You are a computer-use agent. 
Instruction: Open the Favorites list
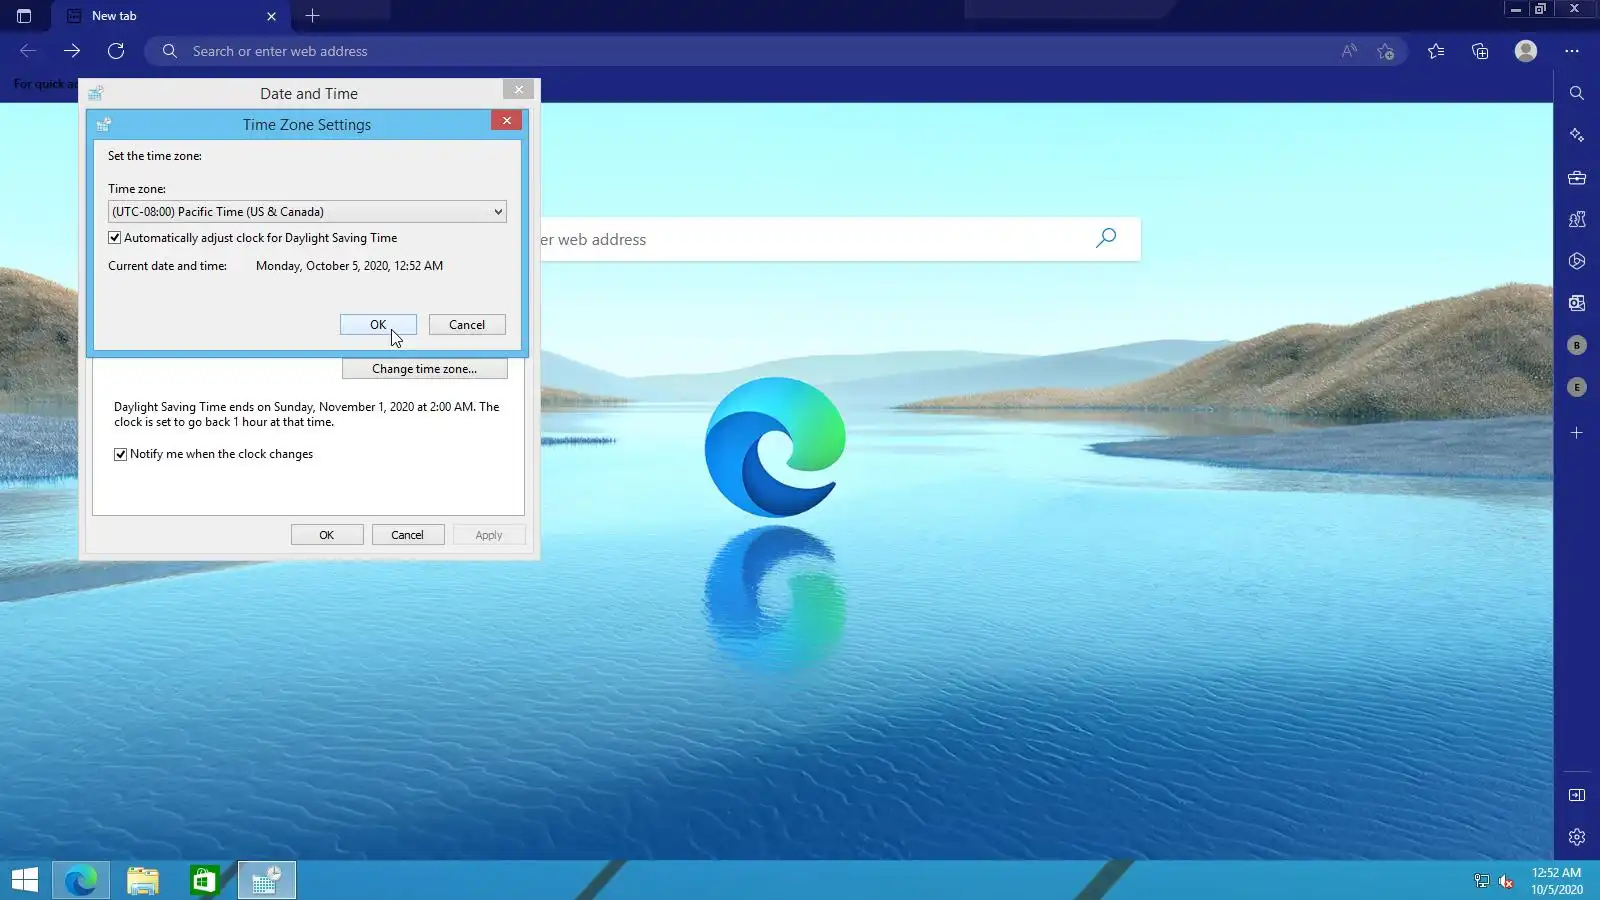[1436, 51]
